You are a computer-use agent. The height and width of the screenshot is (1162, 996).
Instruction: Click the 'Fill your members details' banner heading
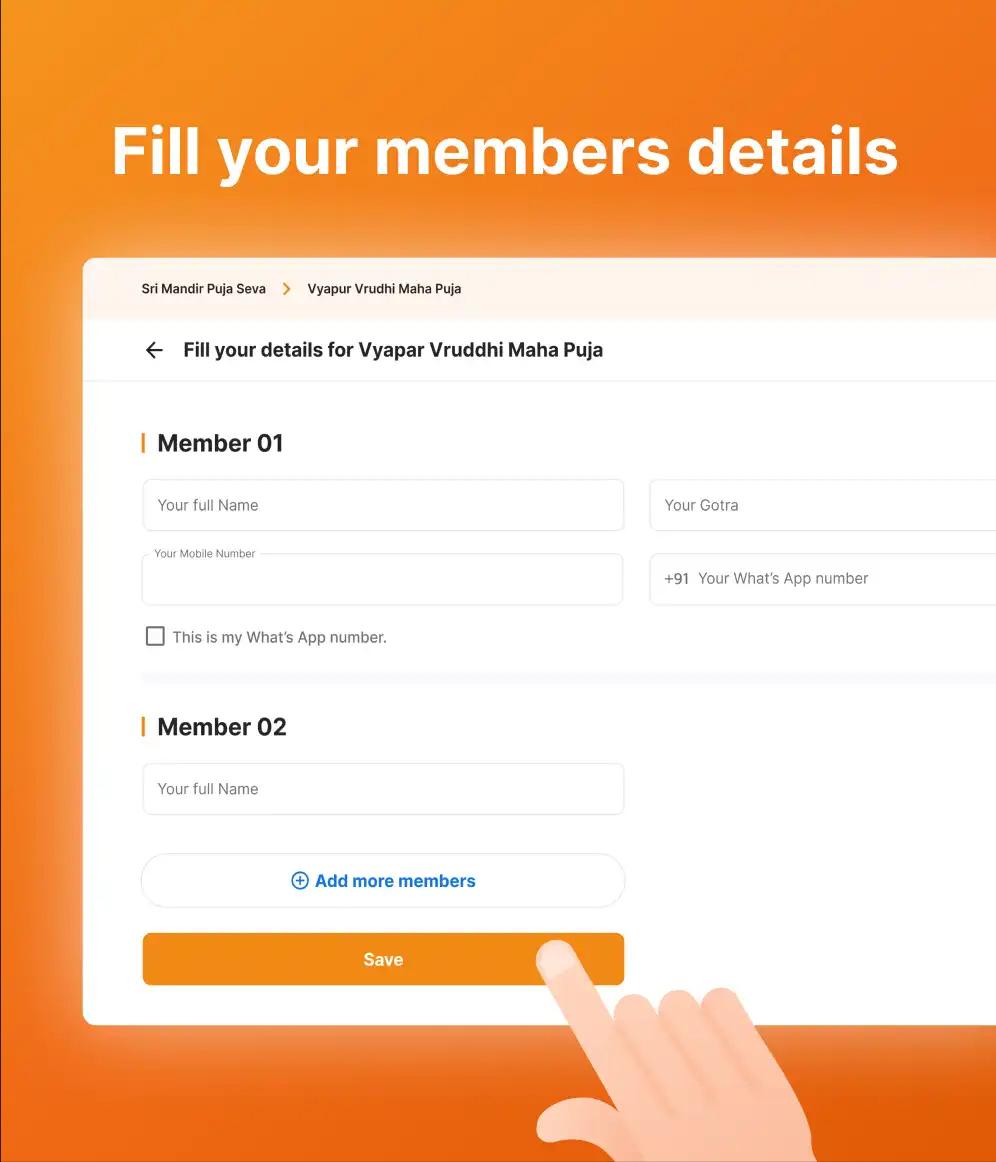505,152
